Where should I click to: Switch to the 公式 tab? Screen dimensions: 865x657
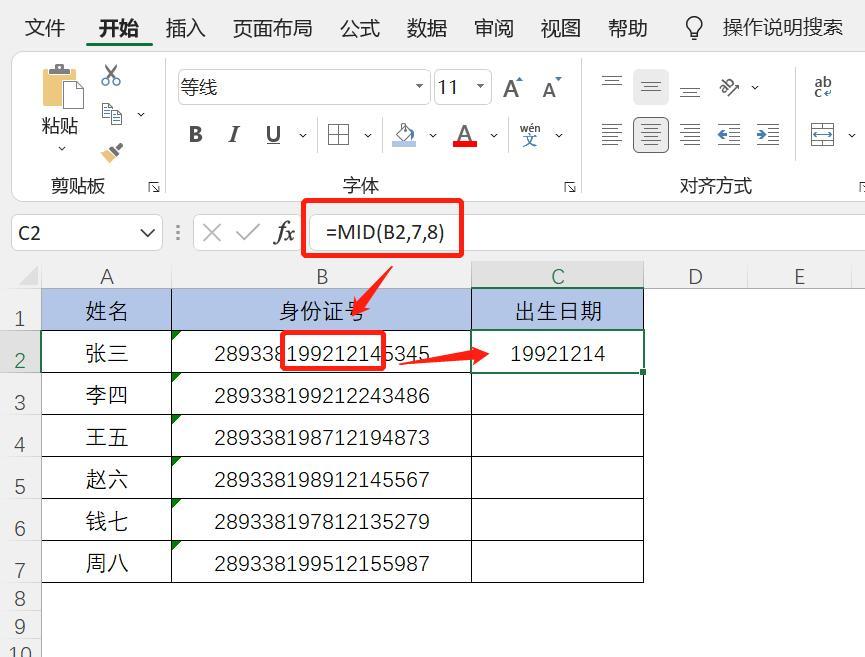tap(360, 28)
